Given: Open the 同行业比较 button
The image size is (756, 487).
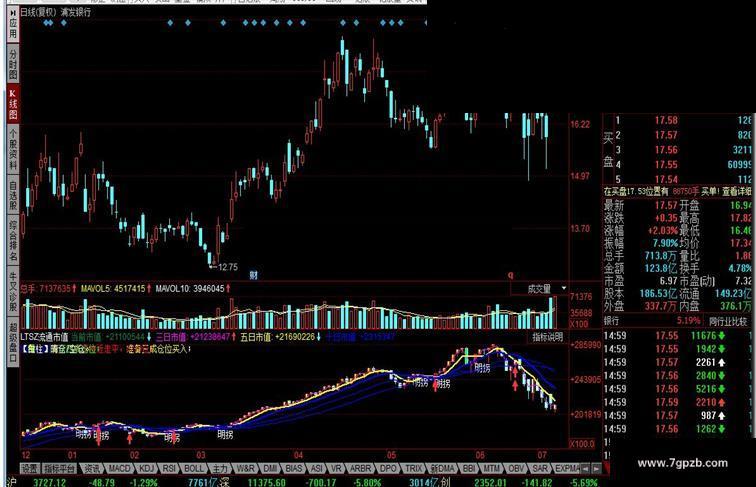Looking at the screenshot, I should [728, 321].
